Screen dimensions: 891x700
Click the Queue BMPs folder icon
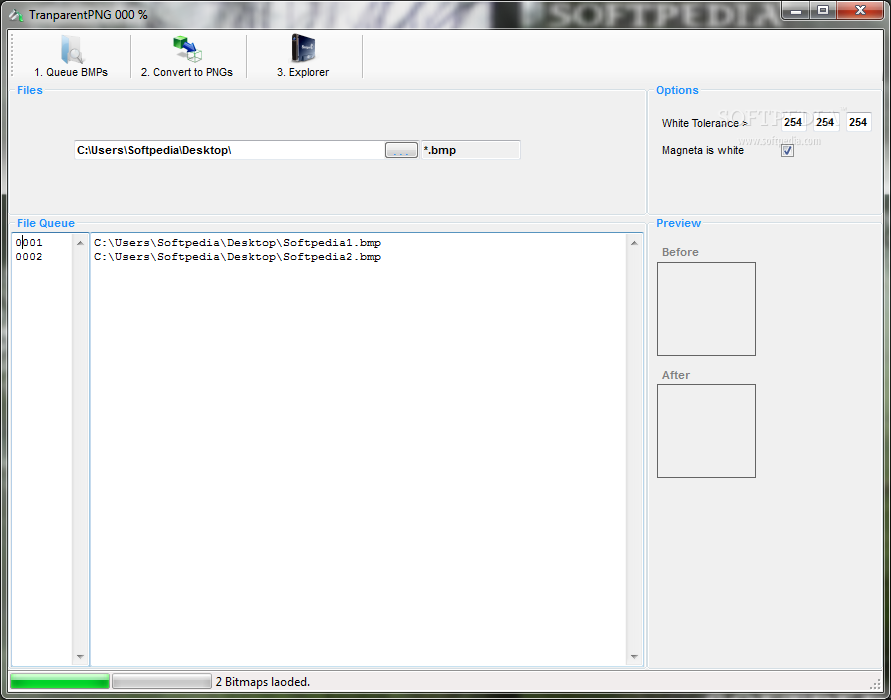point(72,49)
